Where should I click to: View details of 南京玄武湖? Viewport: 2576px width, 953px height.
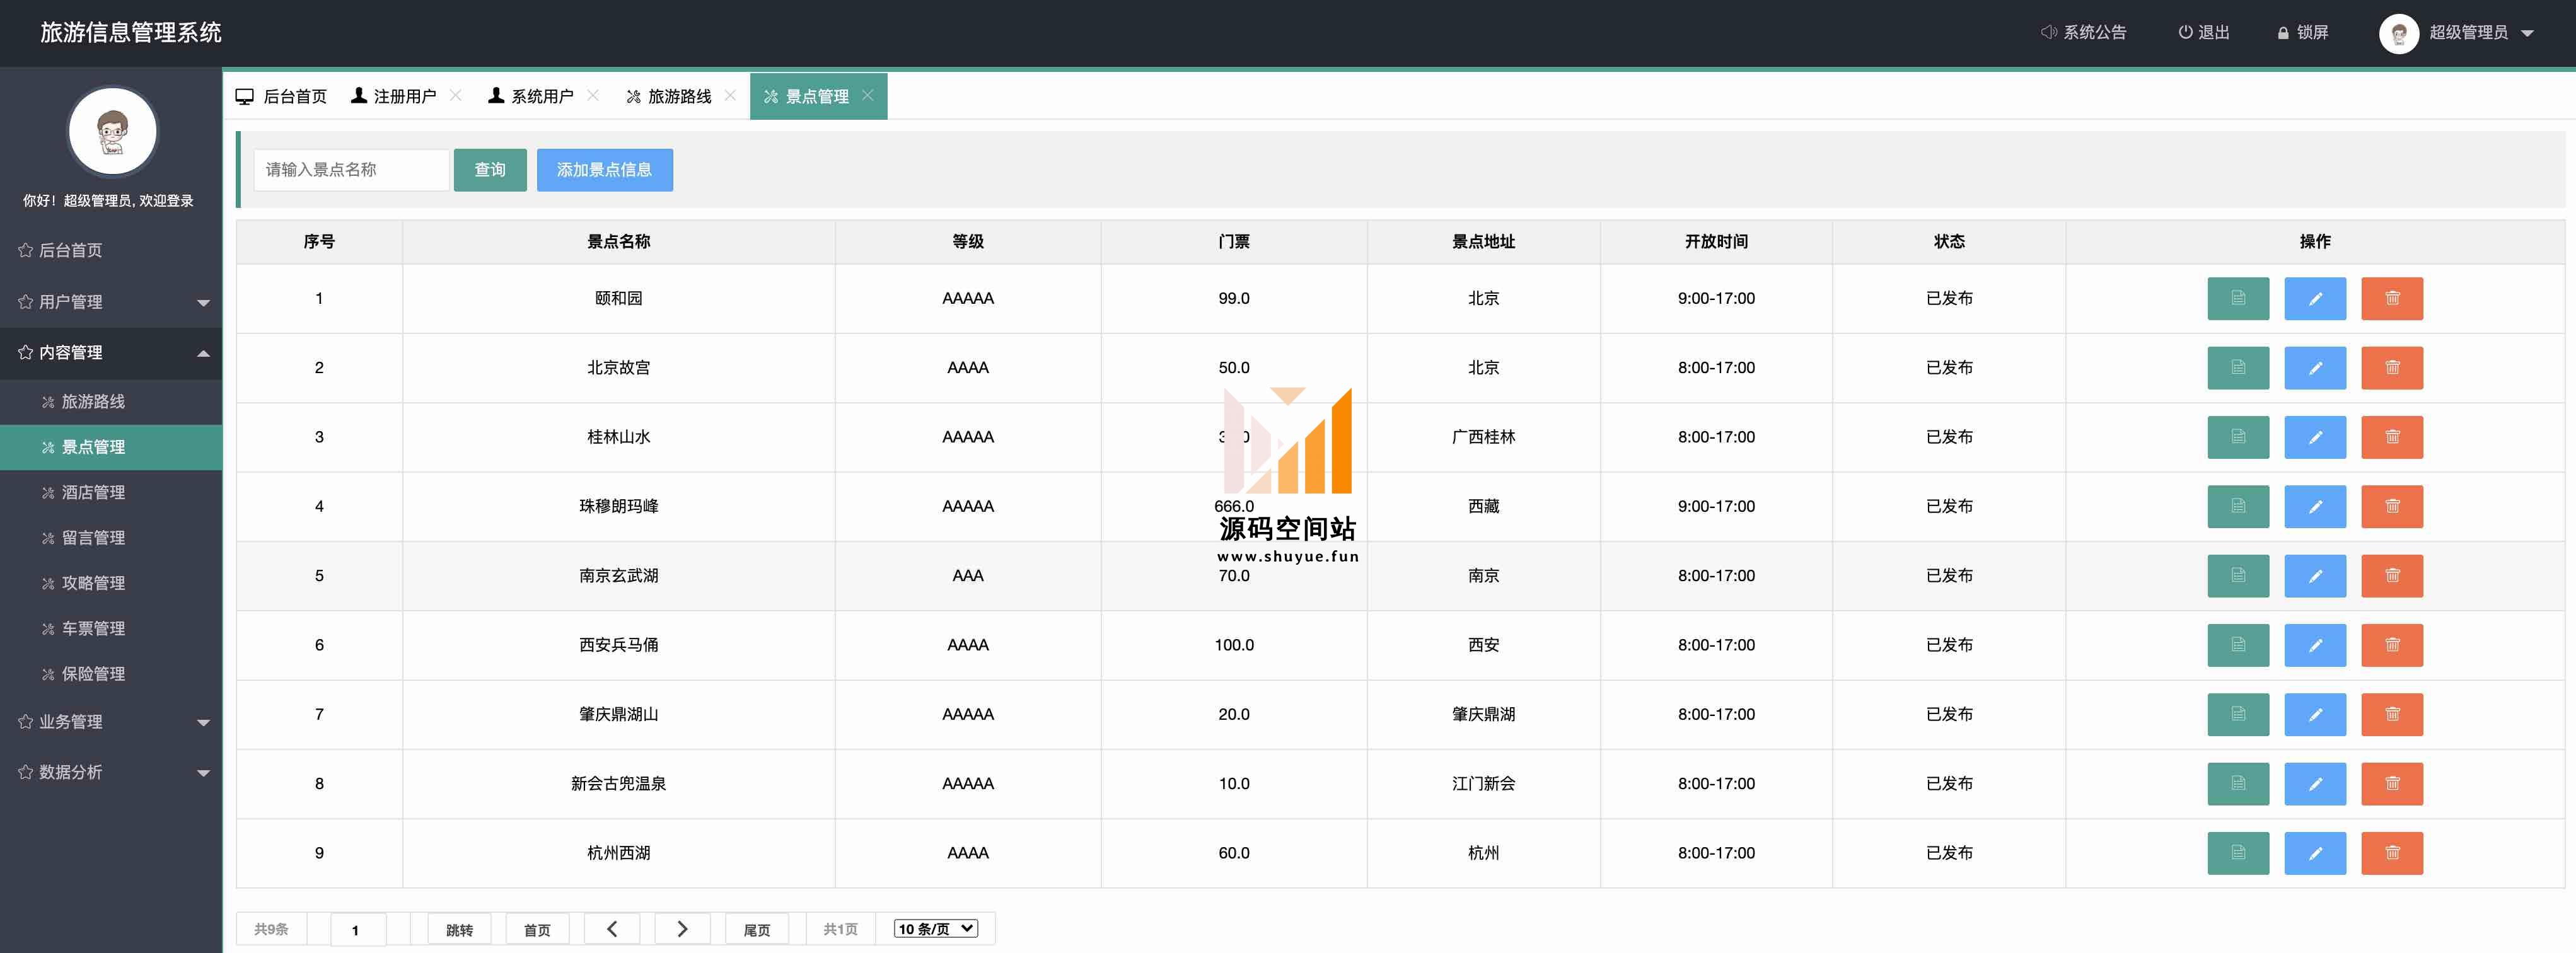tap(2238, 575)
